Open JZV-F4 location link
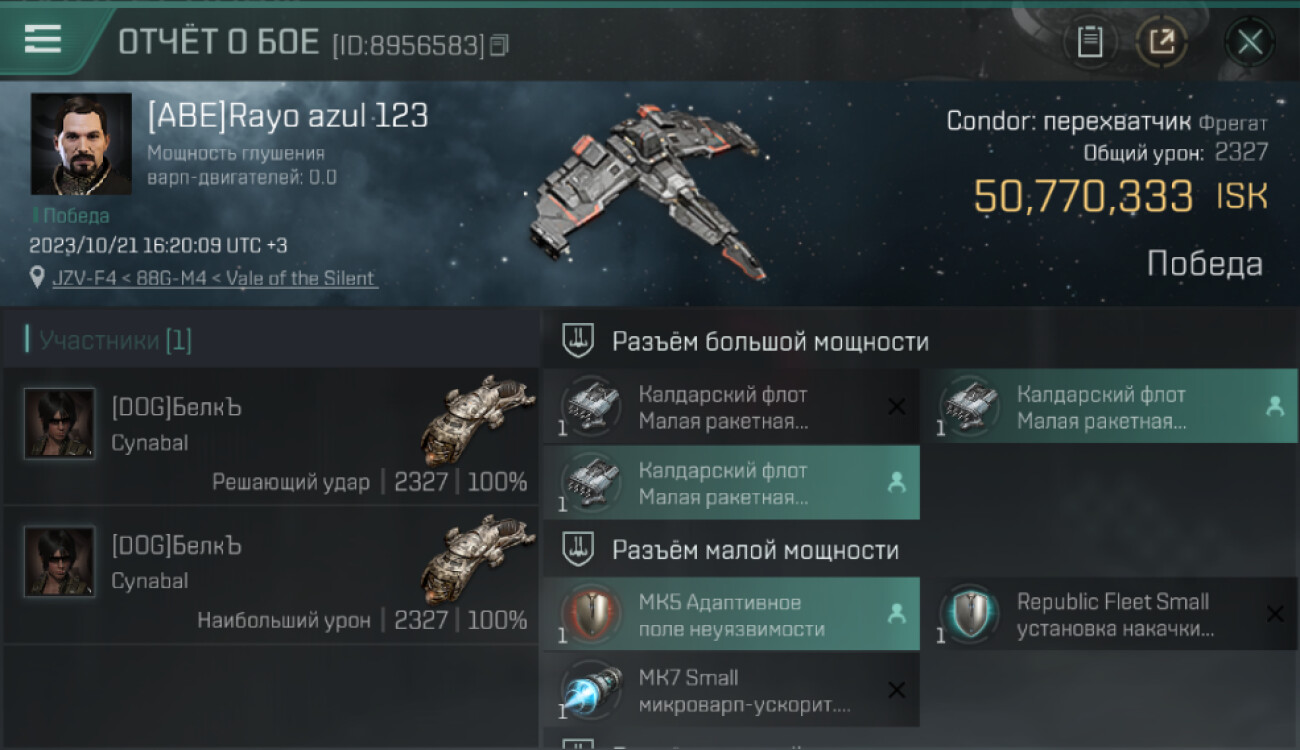 214,278
